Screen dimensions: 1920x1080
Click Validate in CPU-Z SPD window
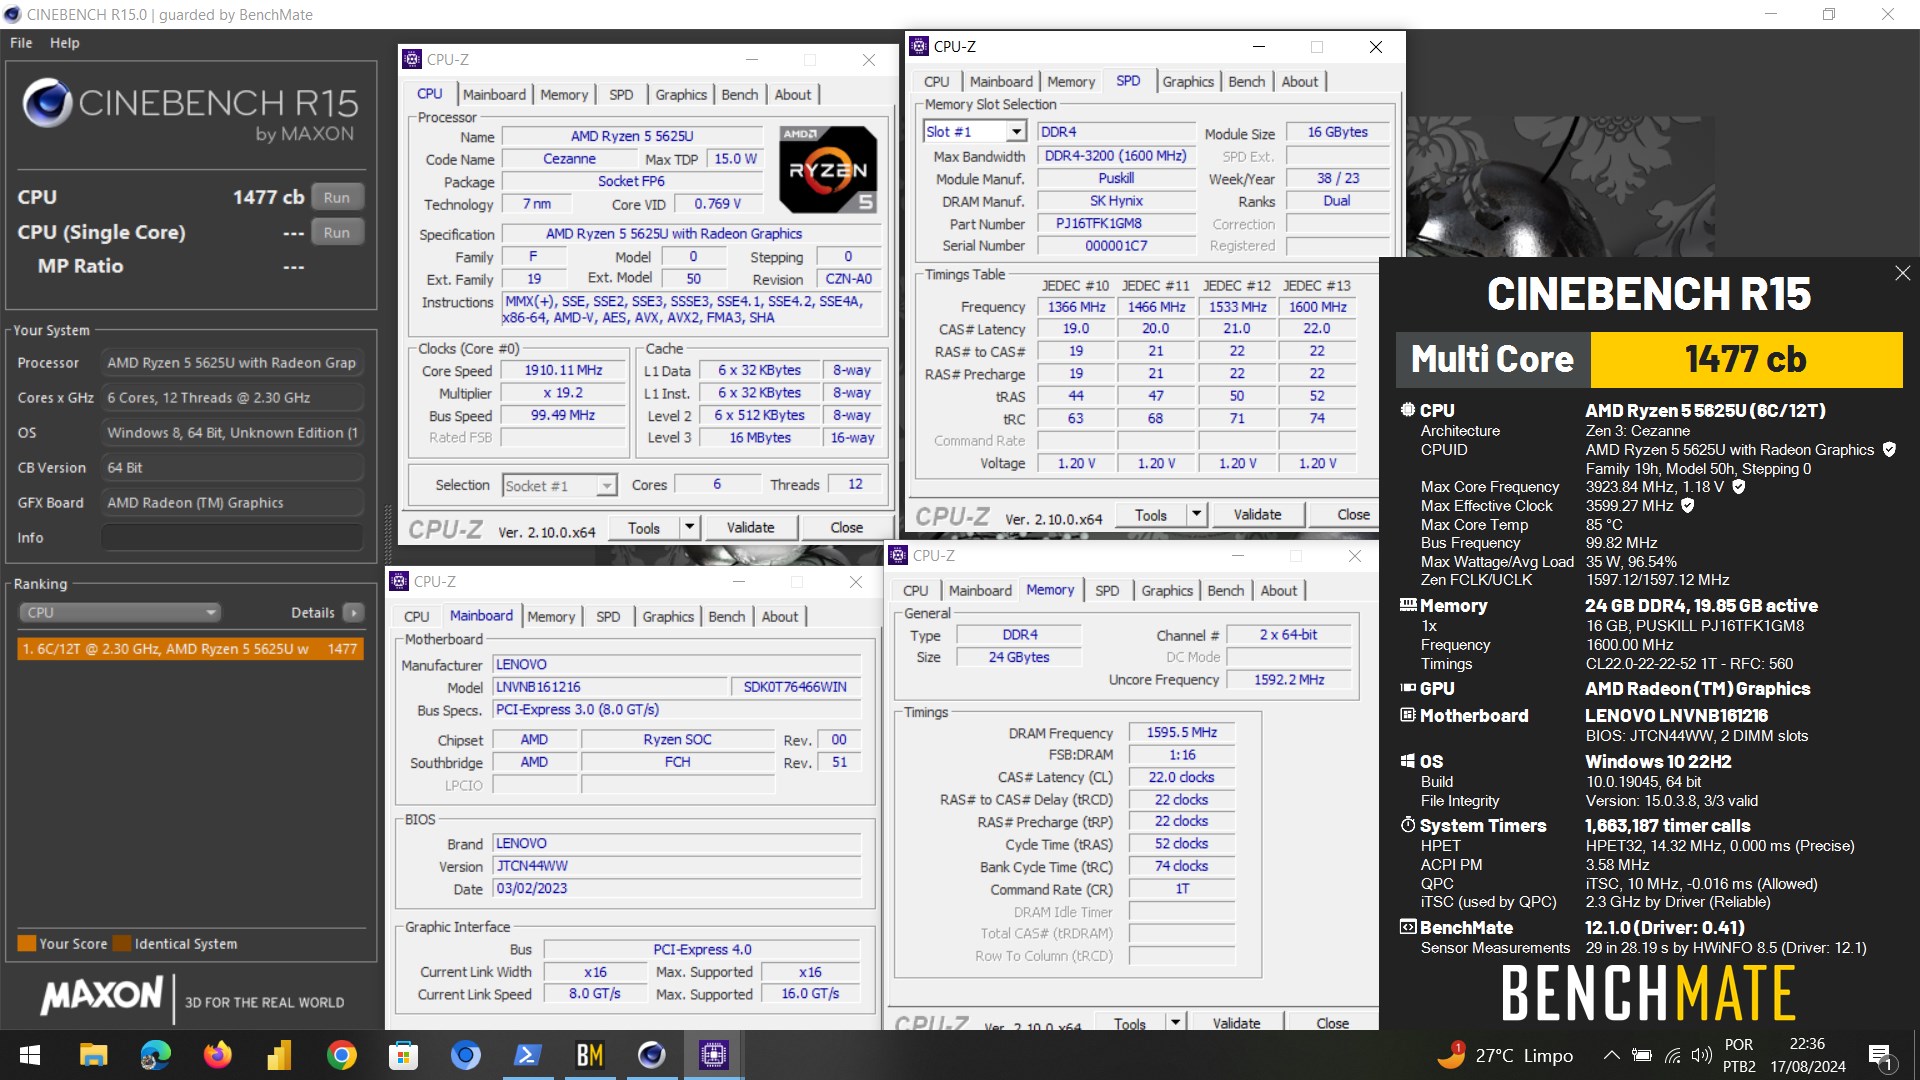(x=1257, y=514)
